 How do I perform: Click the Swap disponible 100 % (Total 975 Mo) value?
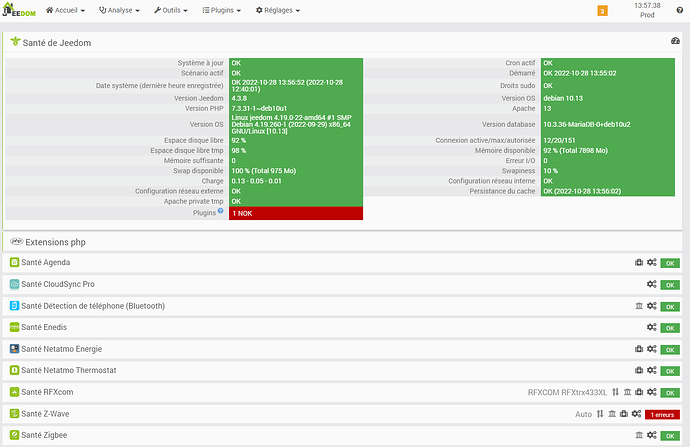click(264, 171)
